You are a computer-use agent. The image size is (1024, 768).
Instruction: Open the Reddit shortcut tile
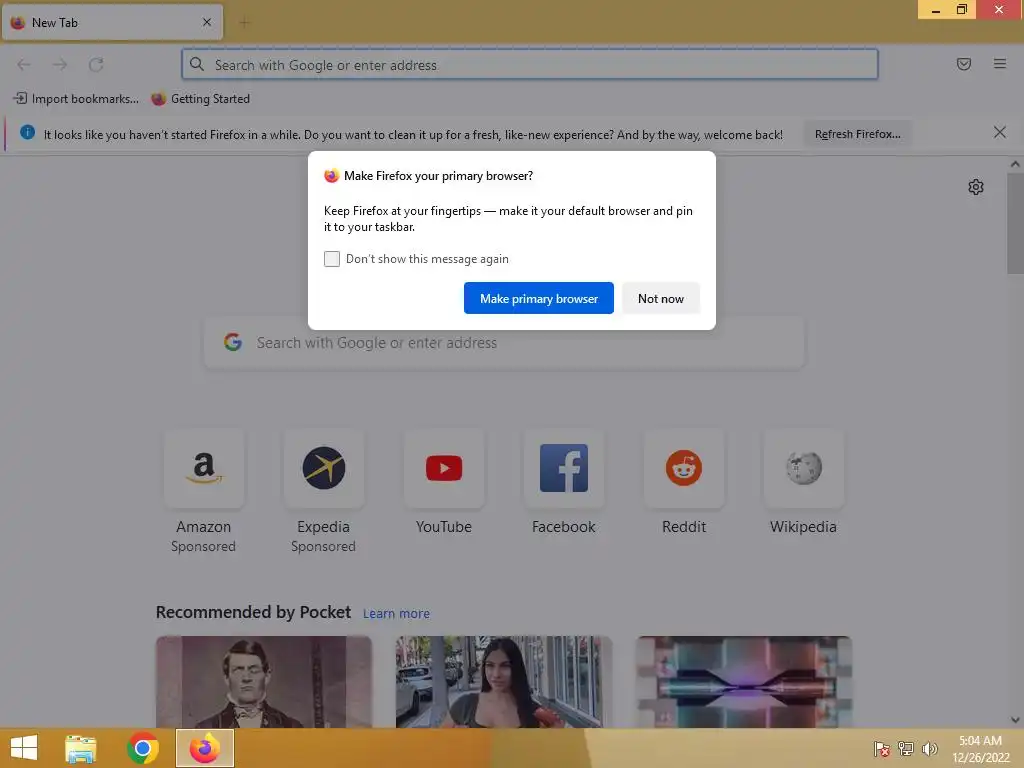[684, 468]
